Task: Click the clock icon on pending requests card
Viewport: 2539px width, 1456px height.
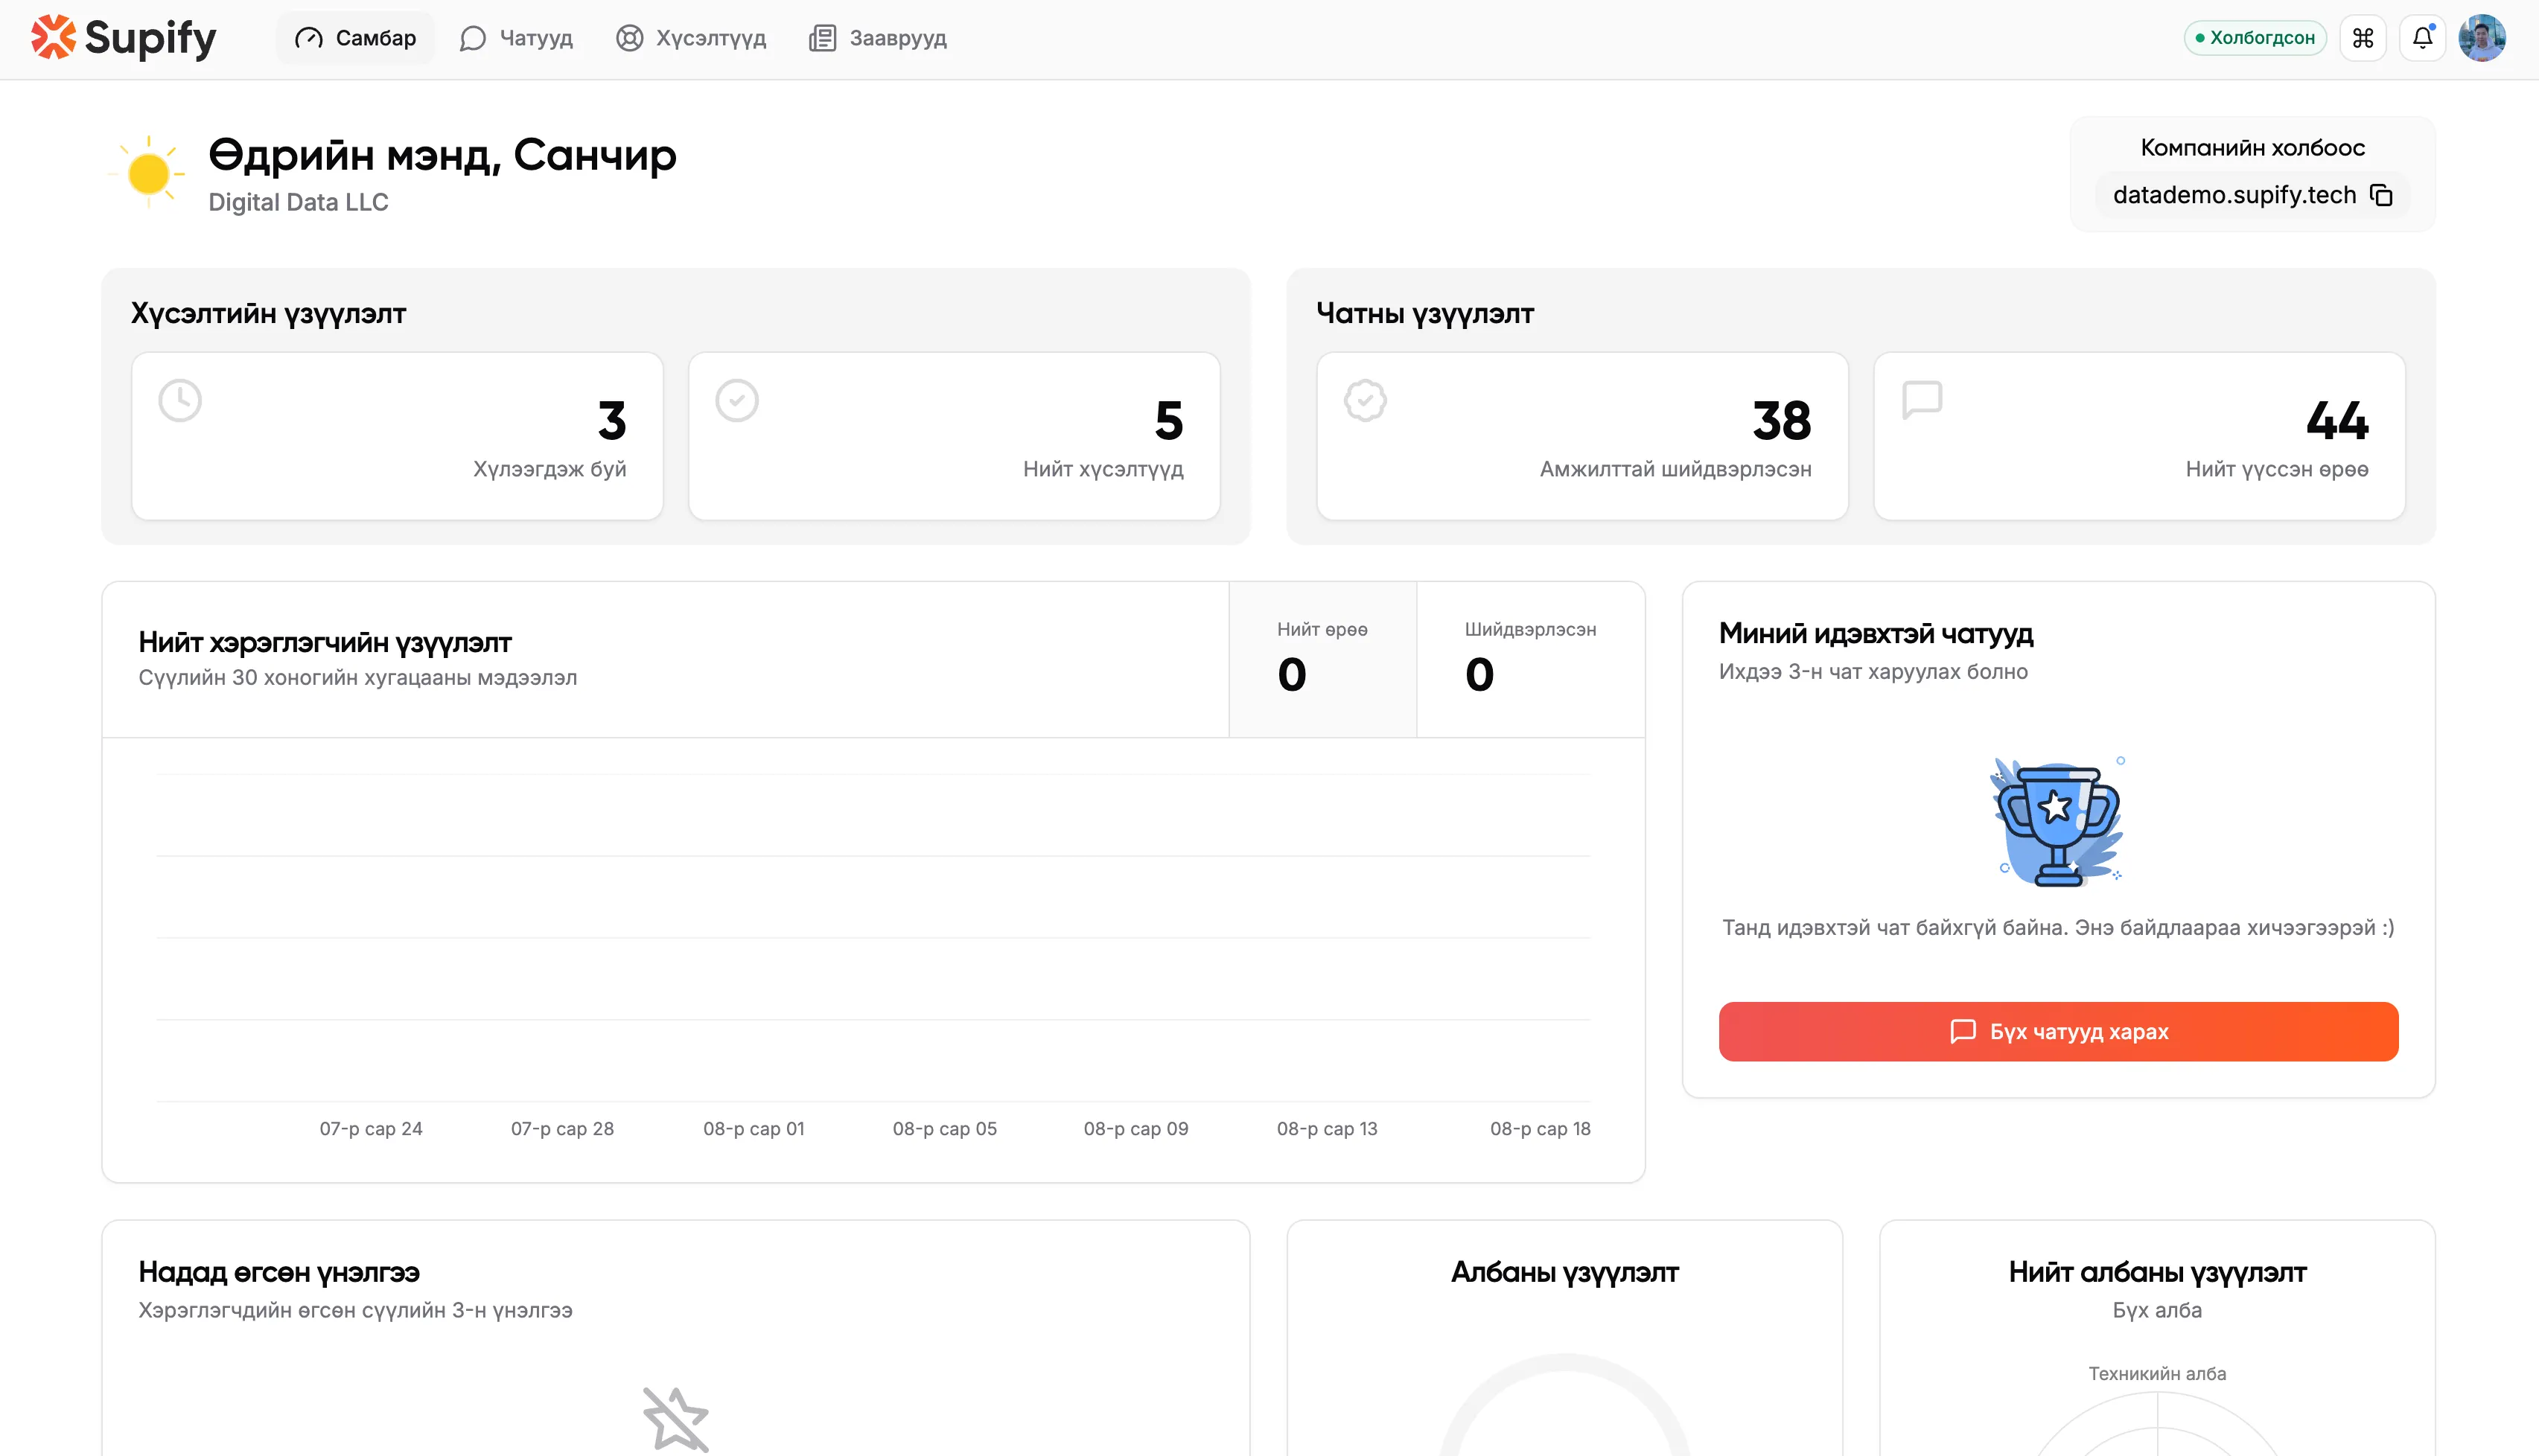Action: point(180,400)
